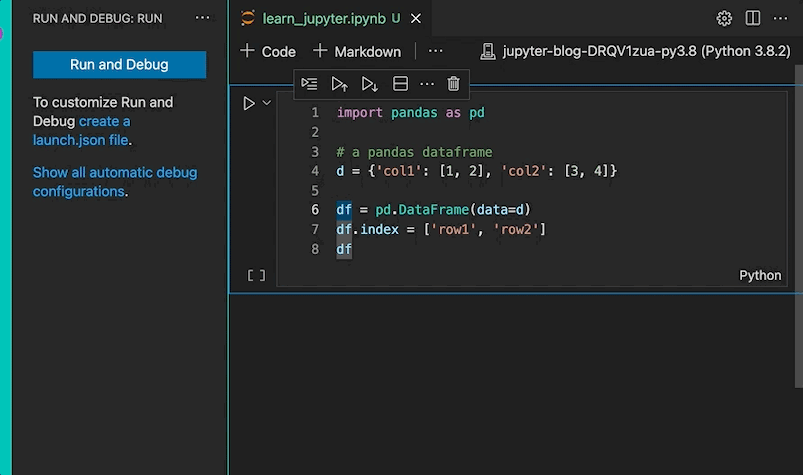Click the '# a pandas dataframe' comment line
The image size is (803, 475).
414,152
